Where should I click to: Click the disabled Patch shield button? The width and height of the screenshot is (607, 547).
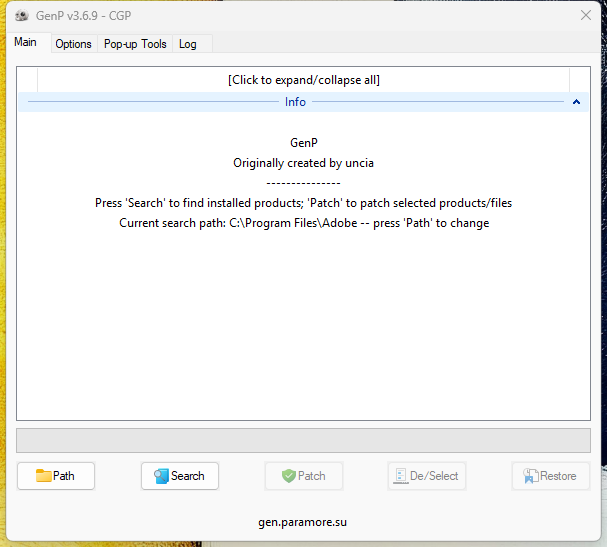(x=304, y=476)
